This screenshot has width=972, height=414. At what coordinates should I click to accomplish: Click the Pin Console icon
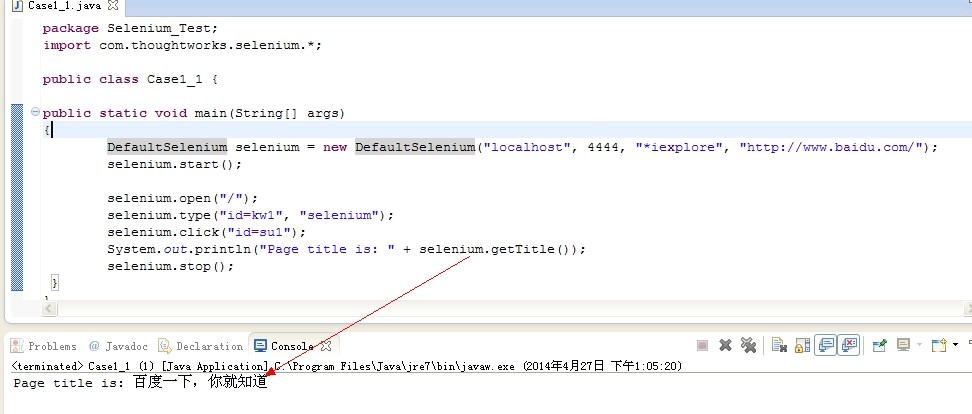[880, 345]
